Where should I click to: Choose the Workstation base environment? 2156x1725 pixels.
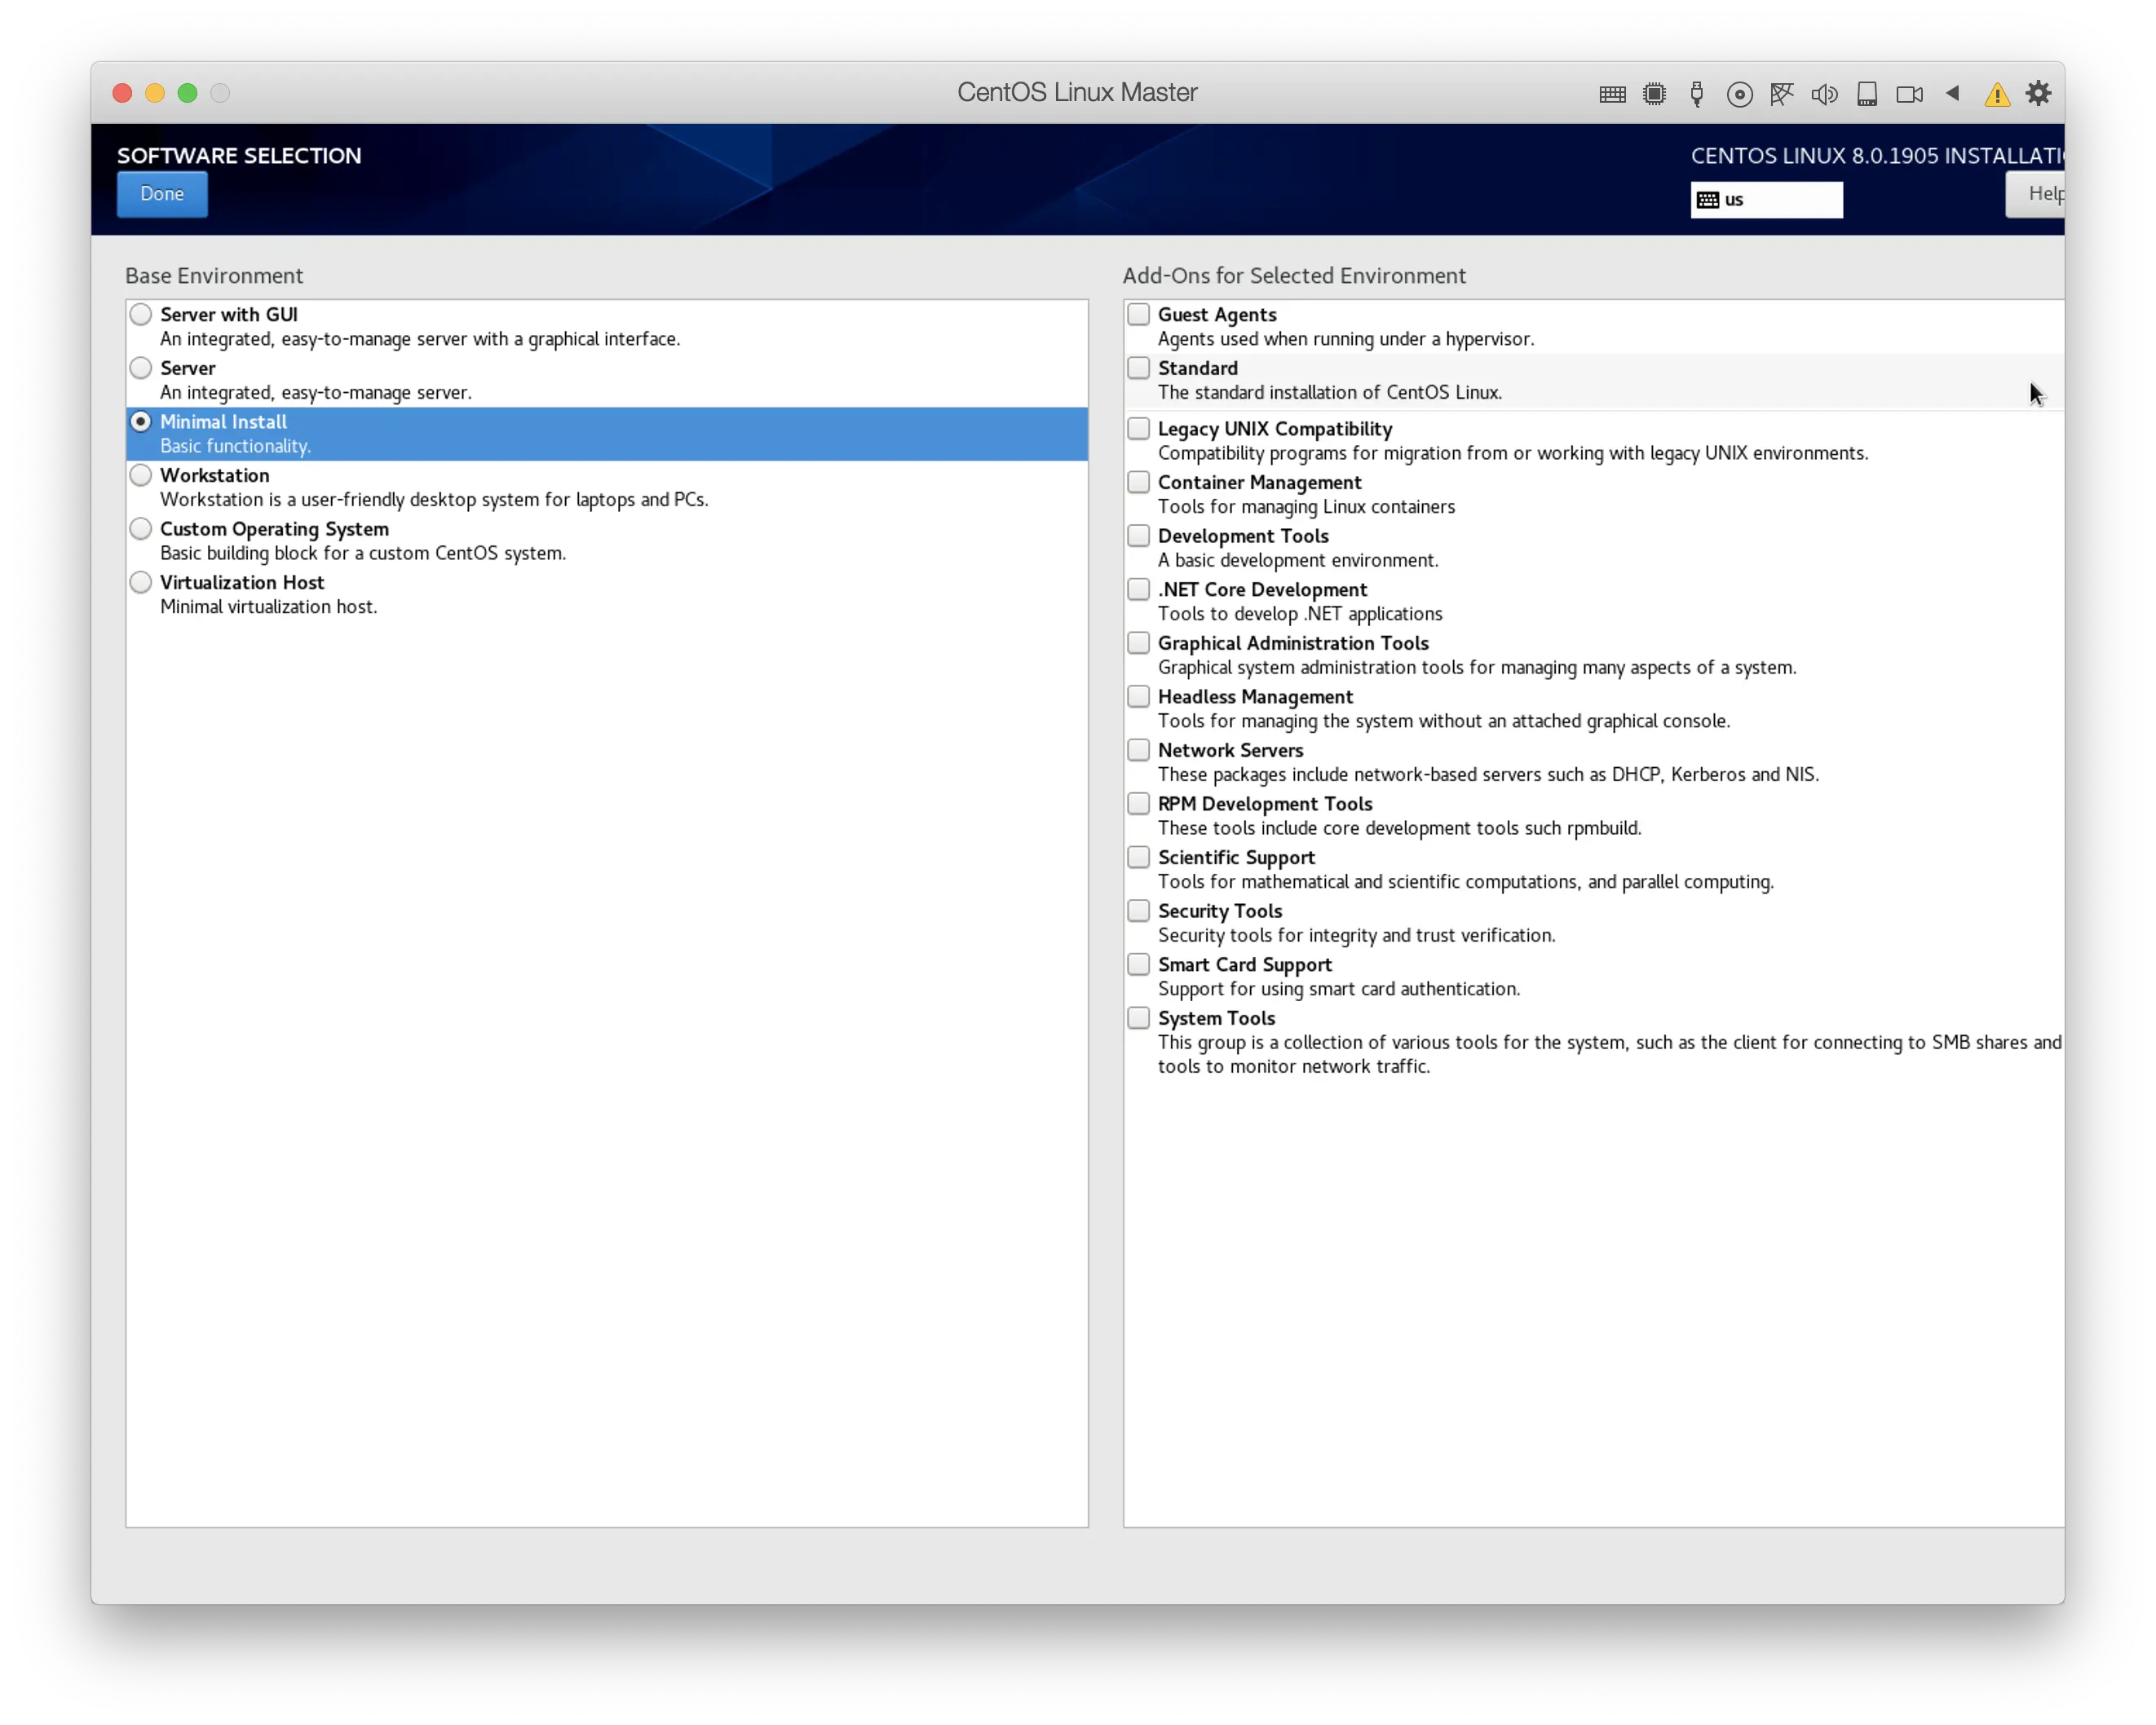click(x=141, y=475)
